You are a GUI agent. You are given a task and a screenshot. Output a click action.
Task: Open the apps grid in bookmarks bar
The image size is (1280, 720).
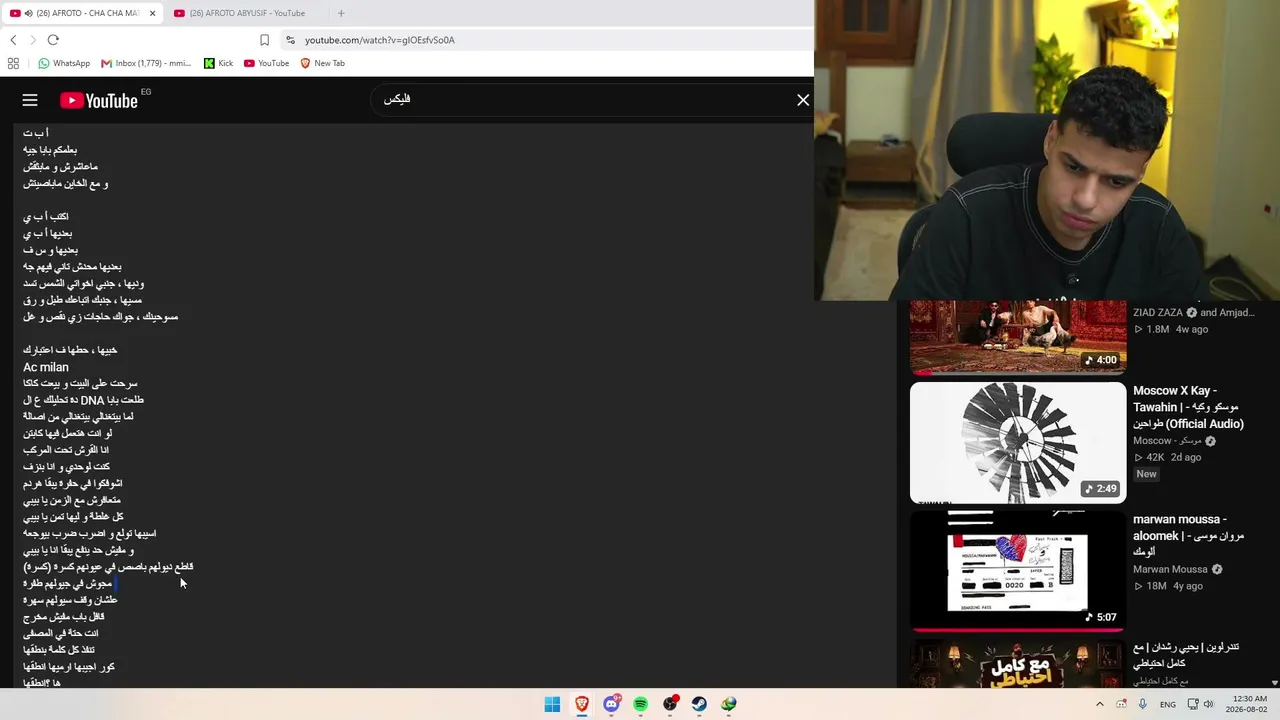[x=13, y=63]
